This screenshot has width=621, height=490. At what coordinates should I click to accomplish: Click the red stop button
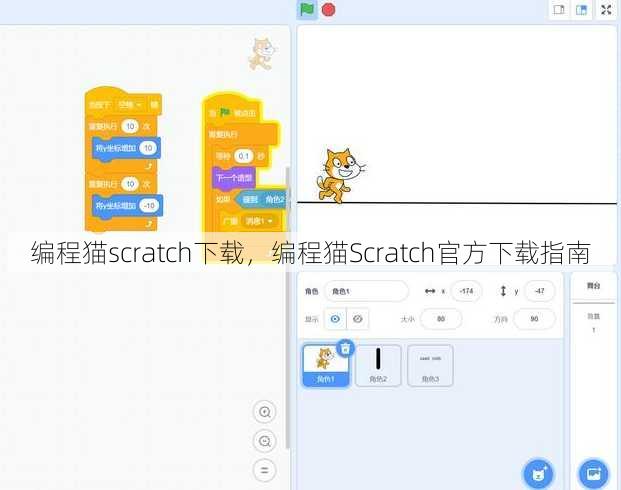(328, 10)
